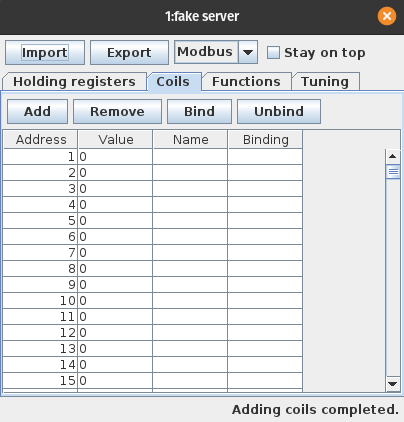This screenshot has width=404, height=422.
Task: Click the scrollbar up arrow
Action: (x=393, y=156)
